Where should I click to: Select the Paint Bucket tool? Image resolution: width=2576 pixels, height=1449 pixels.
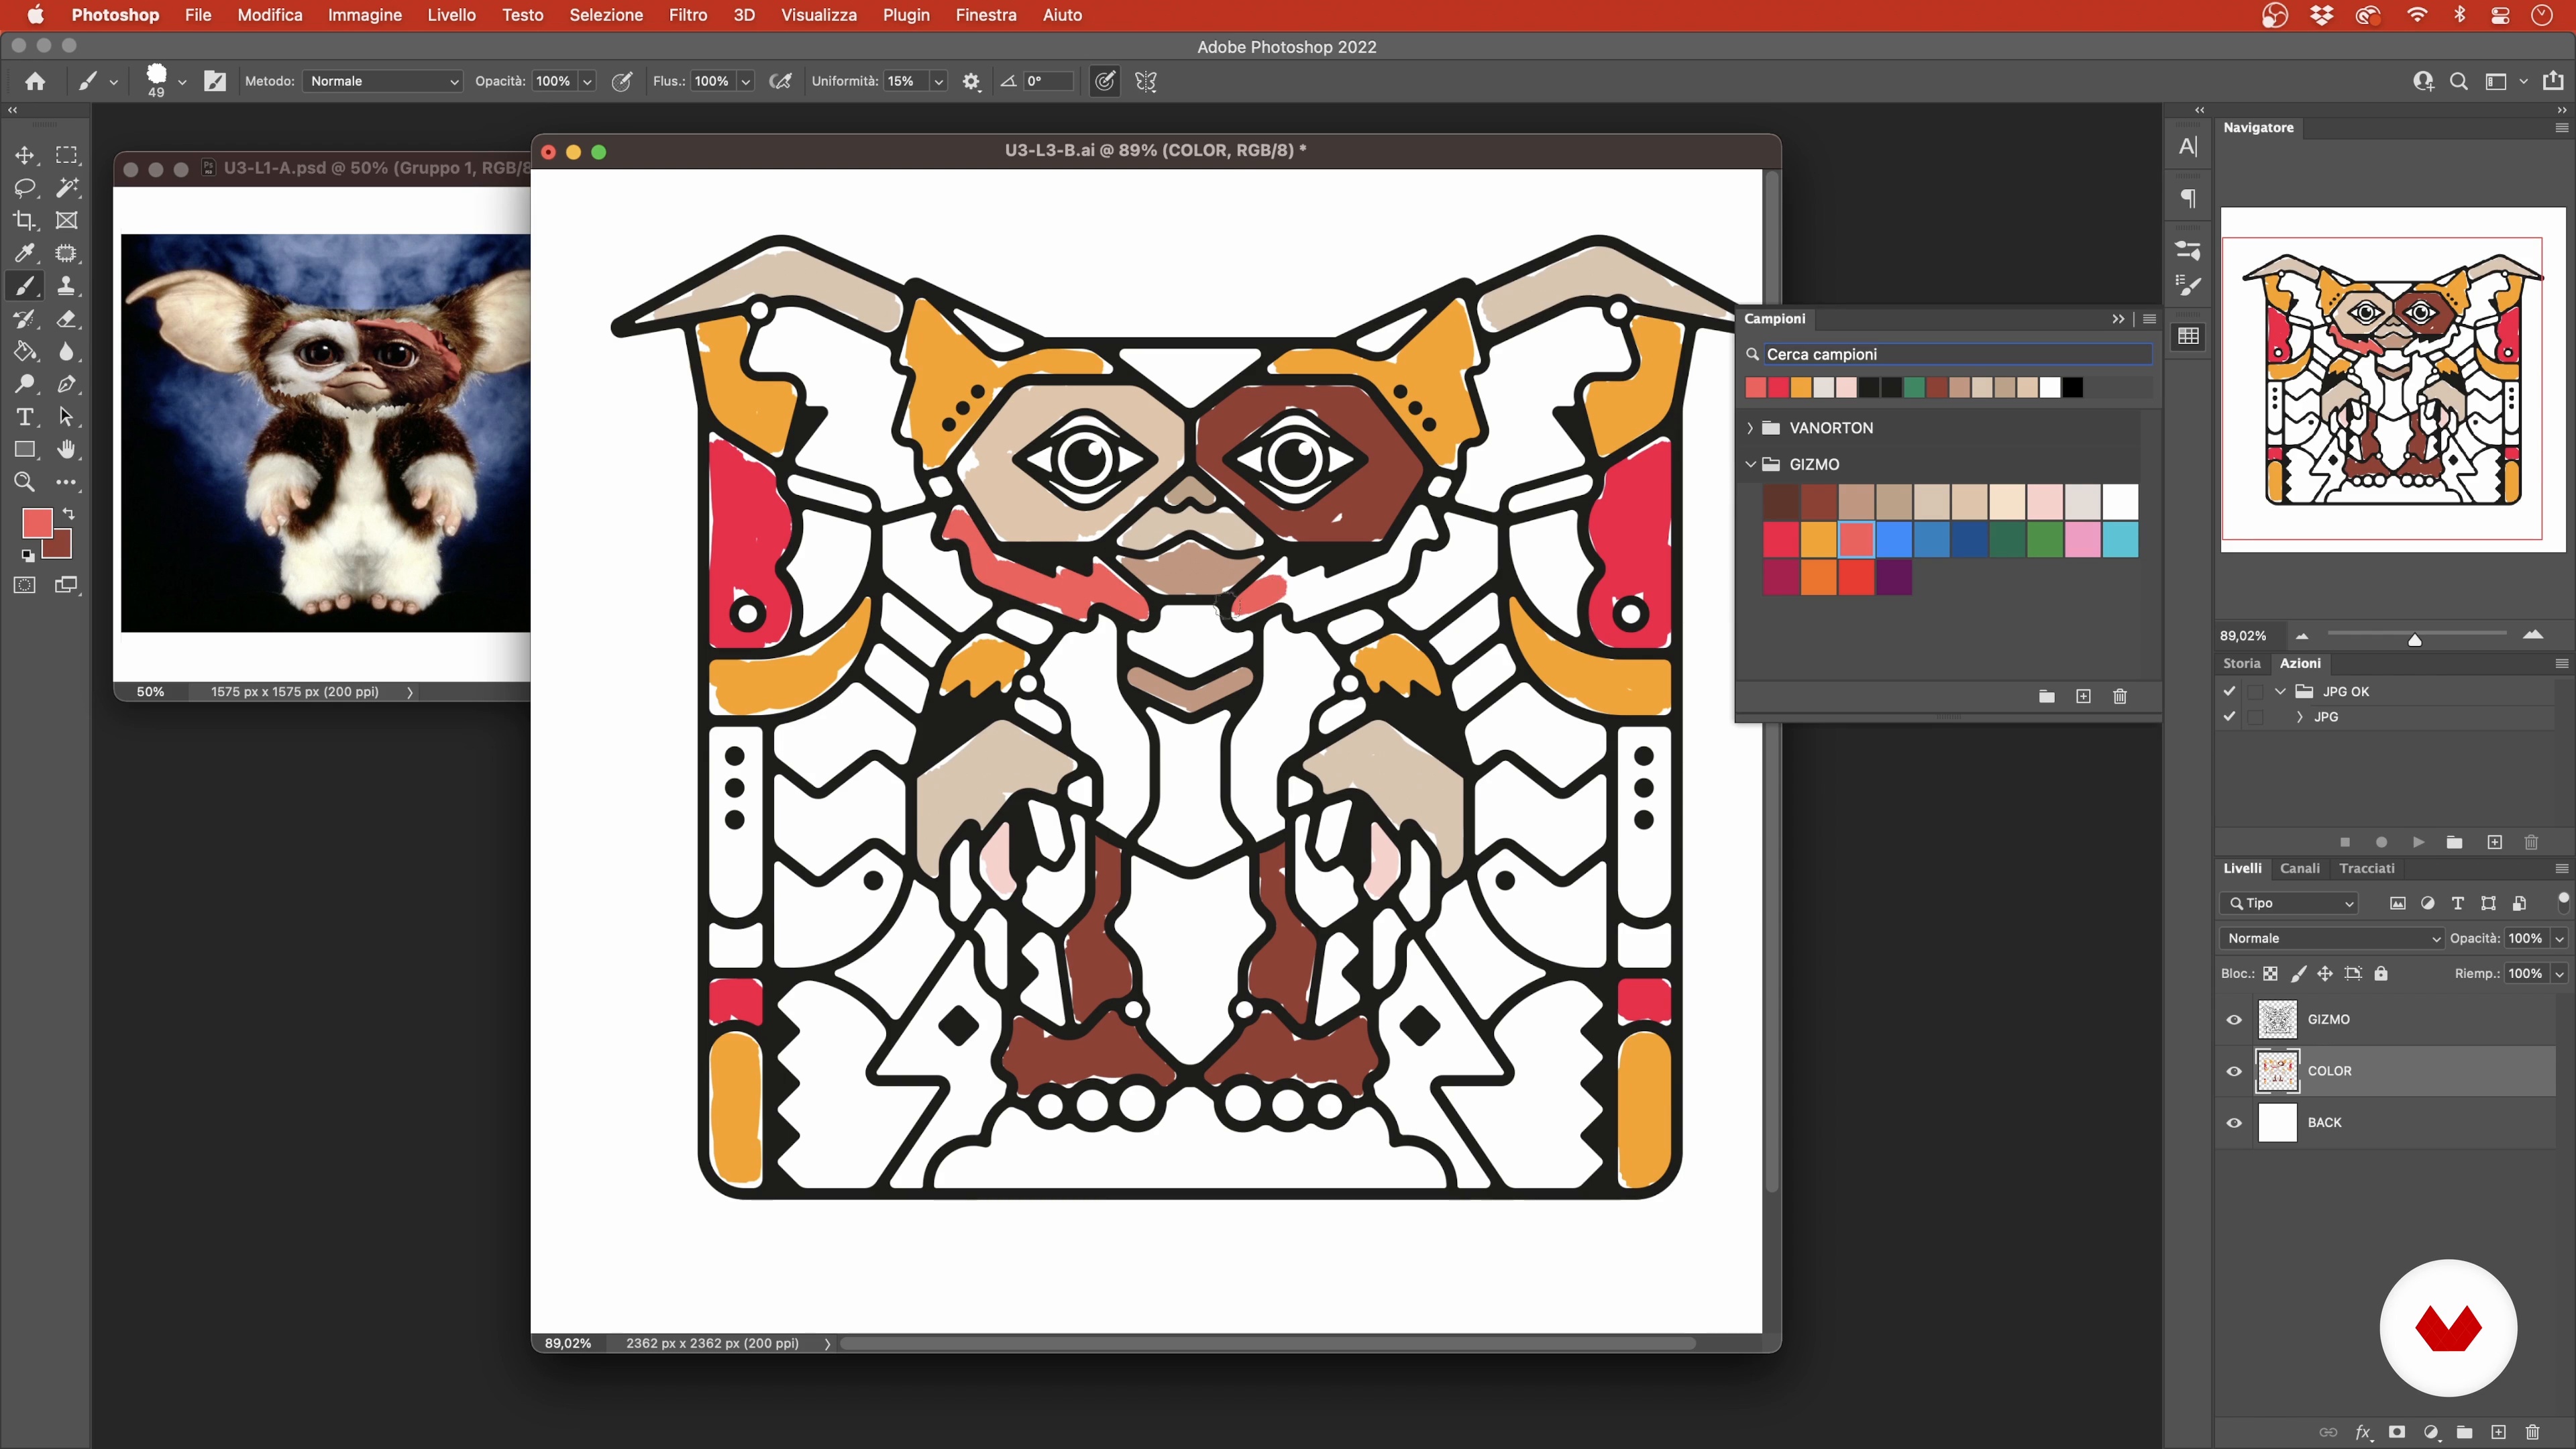24,352
